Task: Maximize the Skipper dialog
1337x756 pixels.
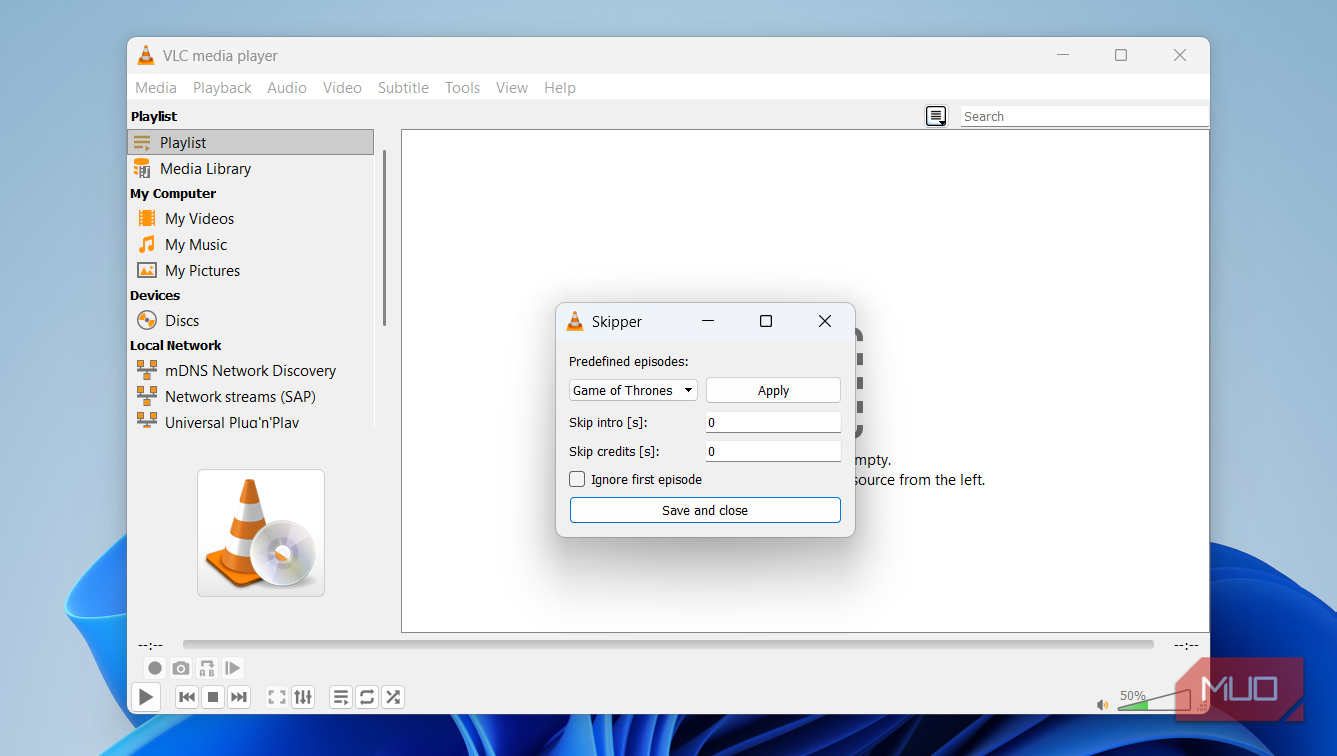Action: coord(766,321)
